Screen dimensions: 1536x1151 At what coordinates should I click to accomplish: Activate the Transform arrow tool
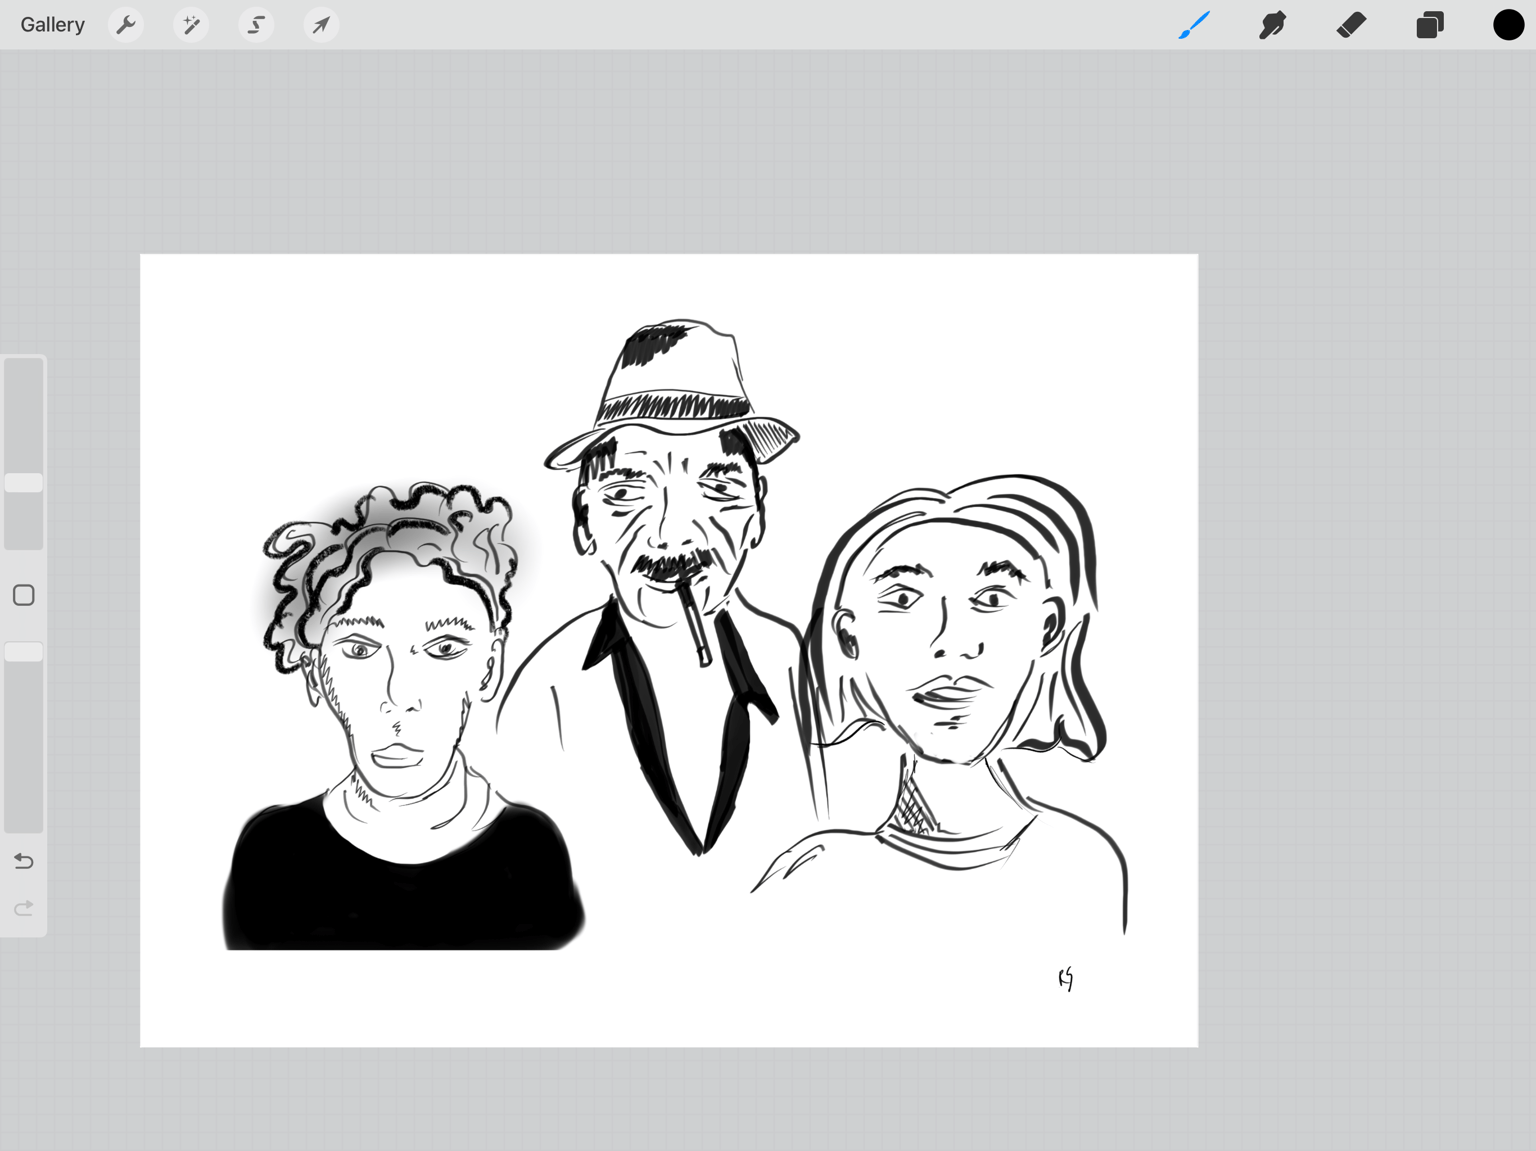[321, 25]
